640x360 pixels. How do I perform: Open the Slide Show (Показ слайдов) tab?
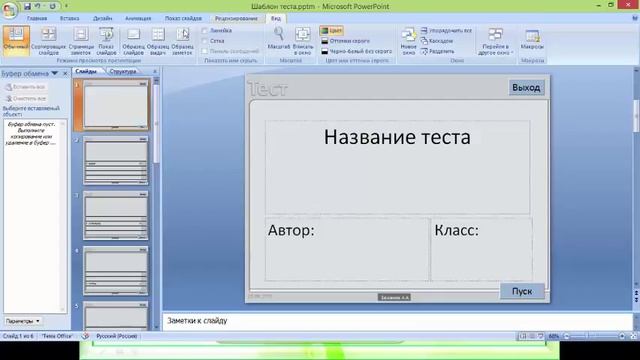point(183,18)
